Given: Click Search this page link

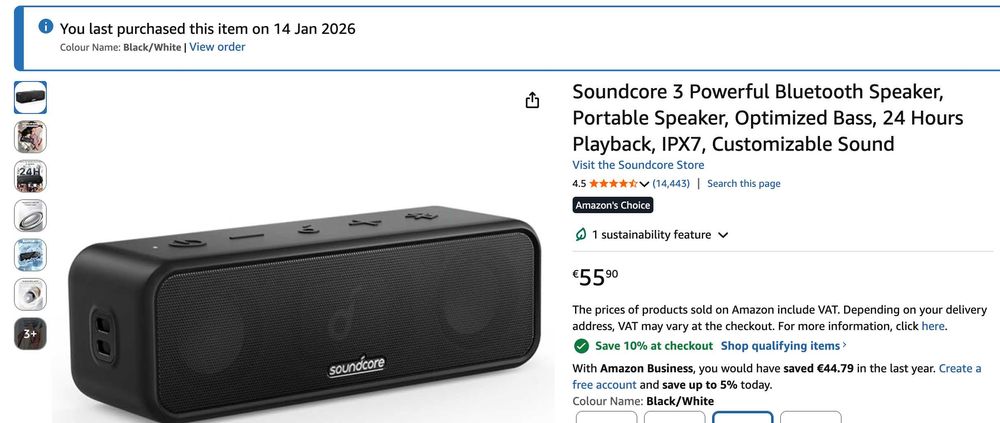Looking at the screenshot, I should (x=744, y=184).
